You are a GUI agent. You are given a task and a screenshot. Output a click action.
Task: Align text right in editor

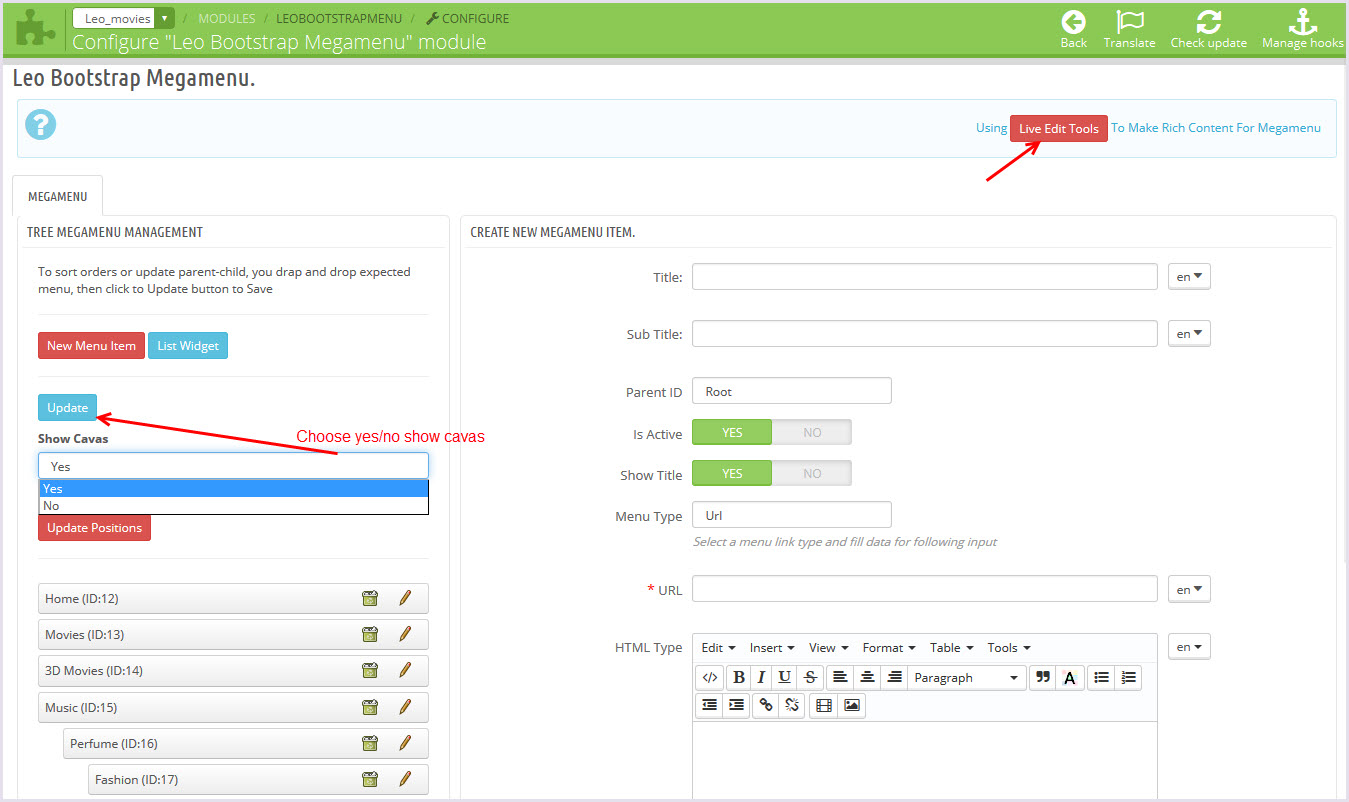[894, 677]
